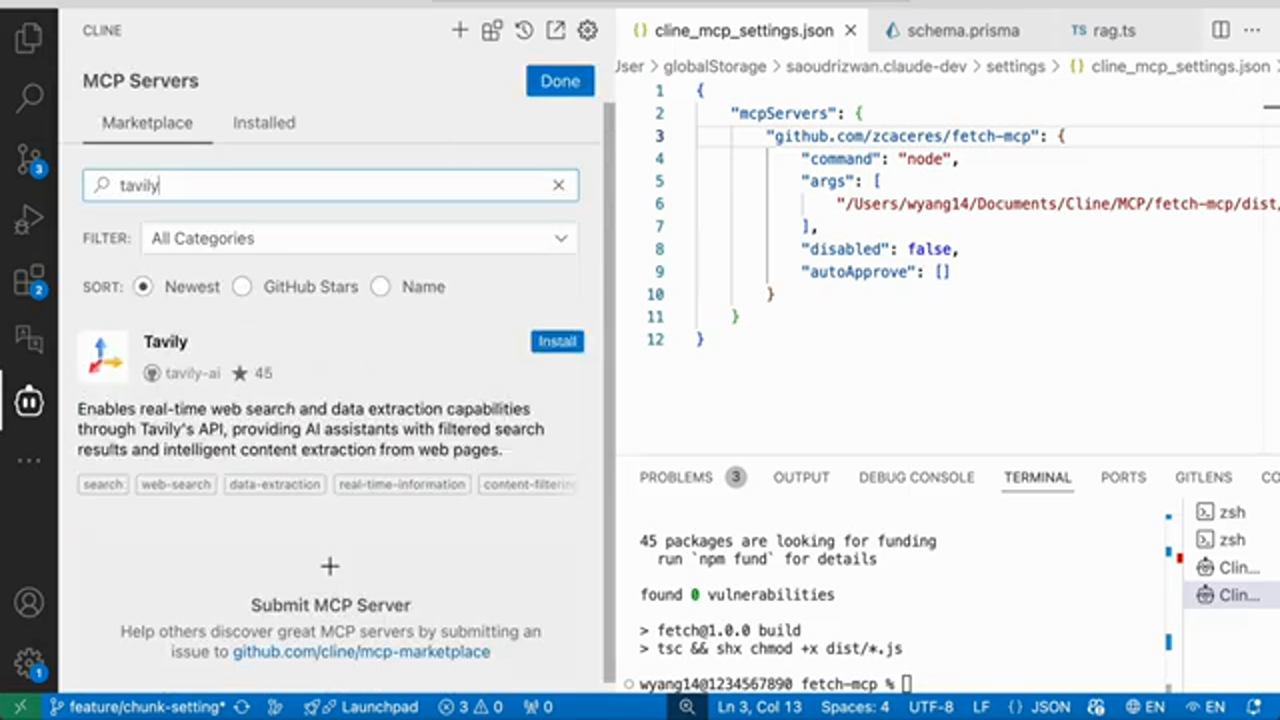Change encoding via UTF-8 status item

click(x=931, y=707)
